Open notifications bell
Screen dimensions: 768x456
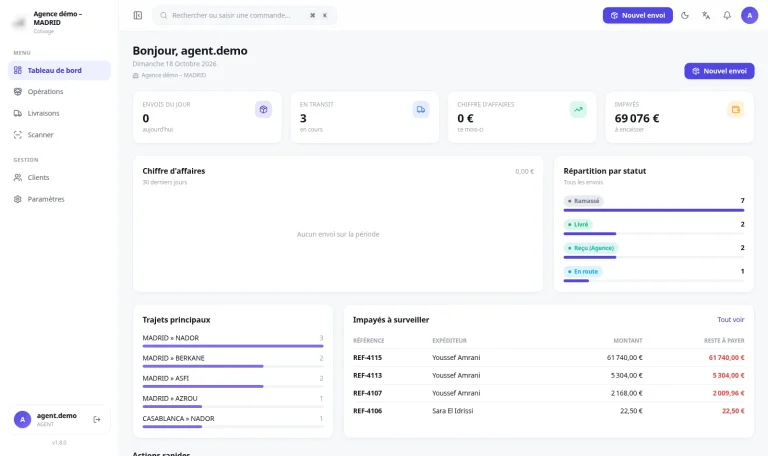coord(727,15)
